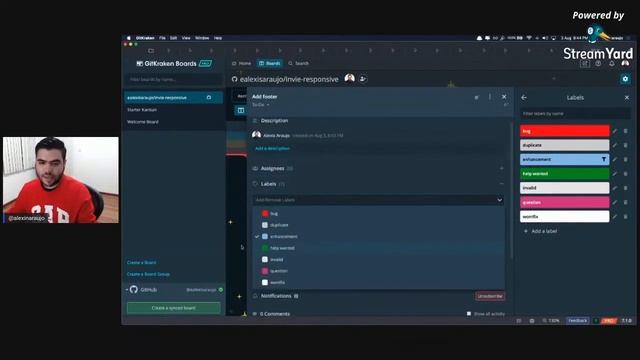Click Add a description link
Viewport: 640px width, 360px height.
tap(272, 148)
